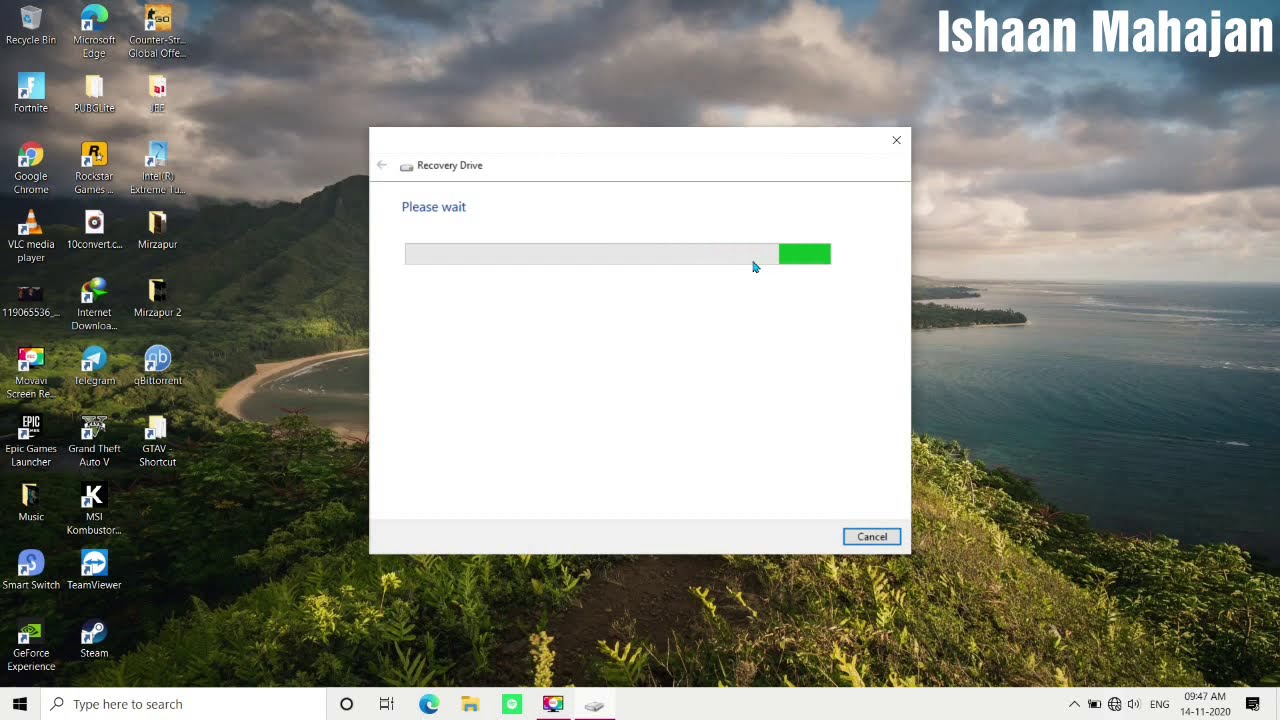Select the Mirzapur folder icon
Viewport: 1280px width, 720px height.
(157, 229)
